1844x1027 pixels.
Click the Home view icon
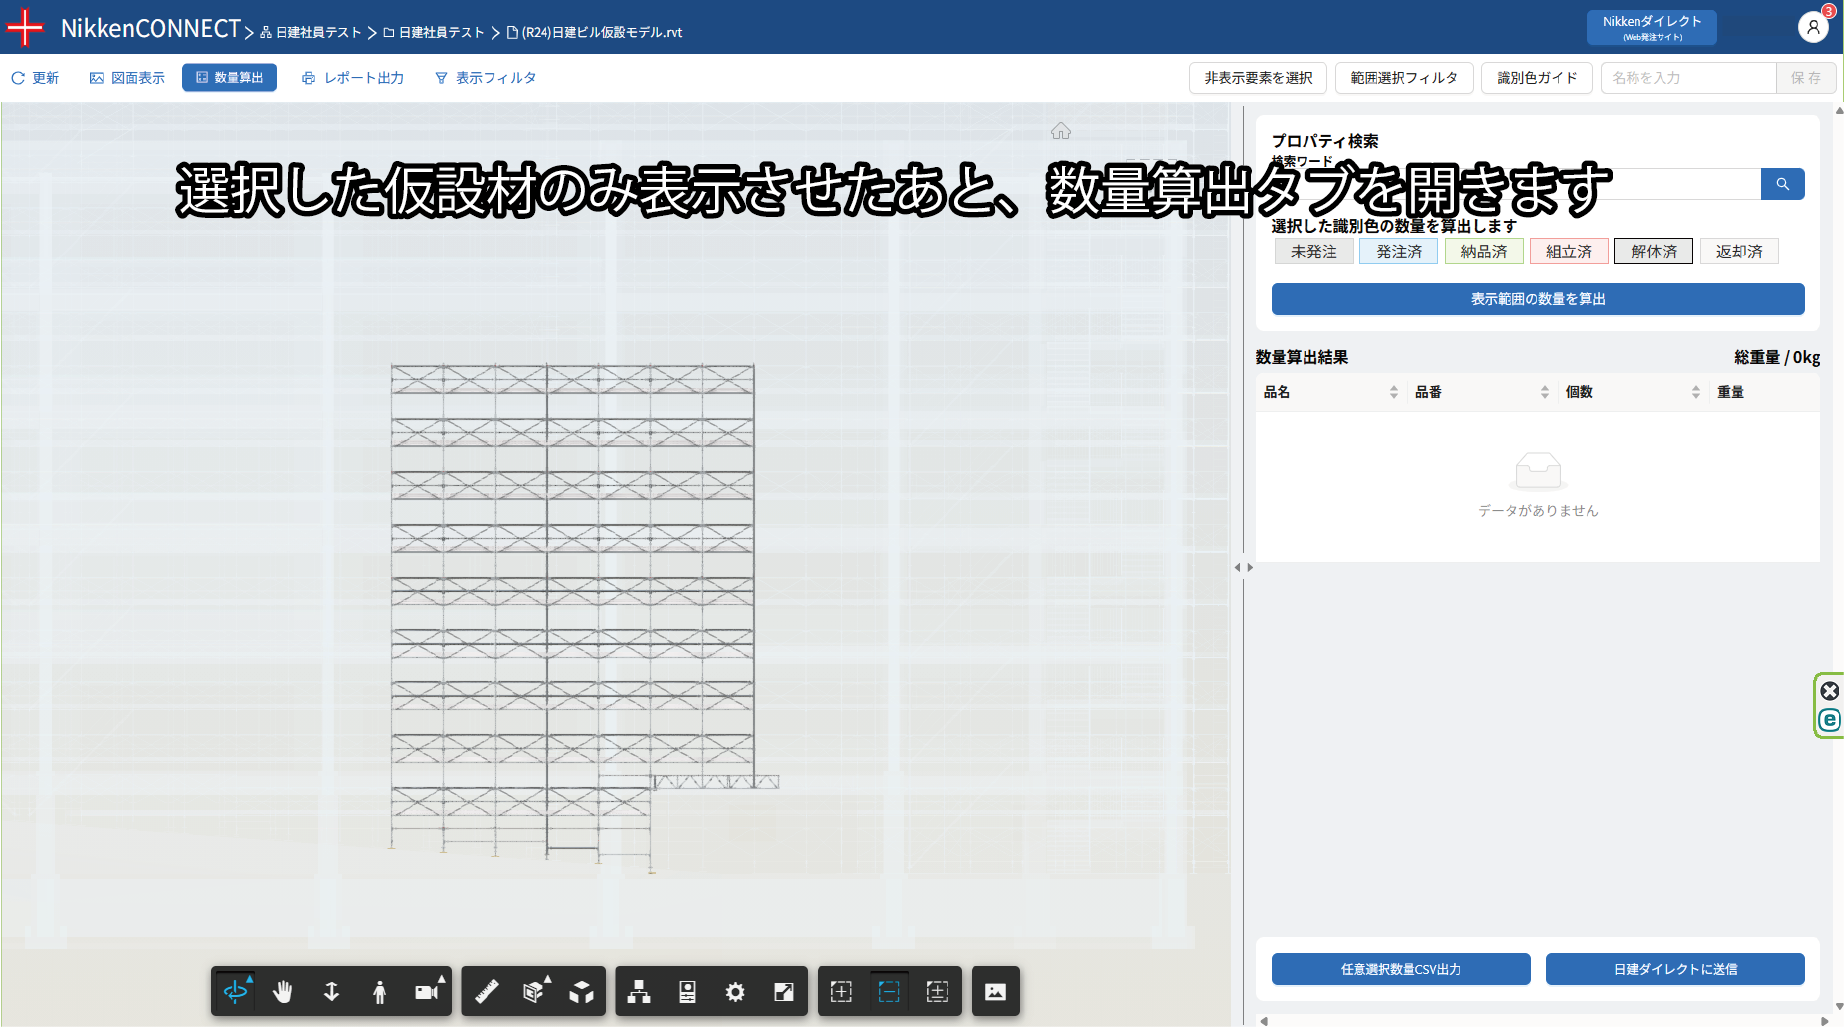point(1061,131)
